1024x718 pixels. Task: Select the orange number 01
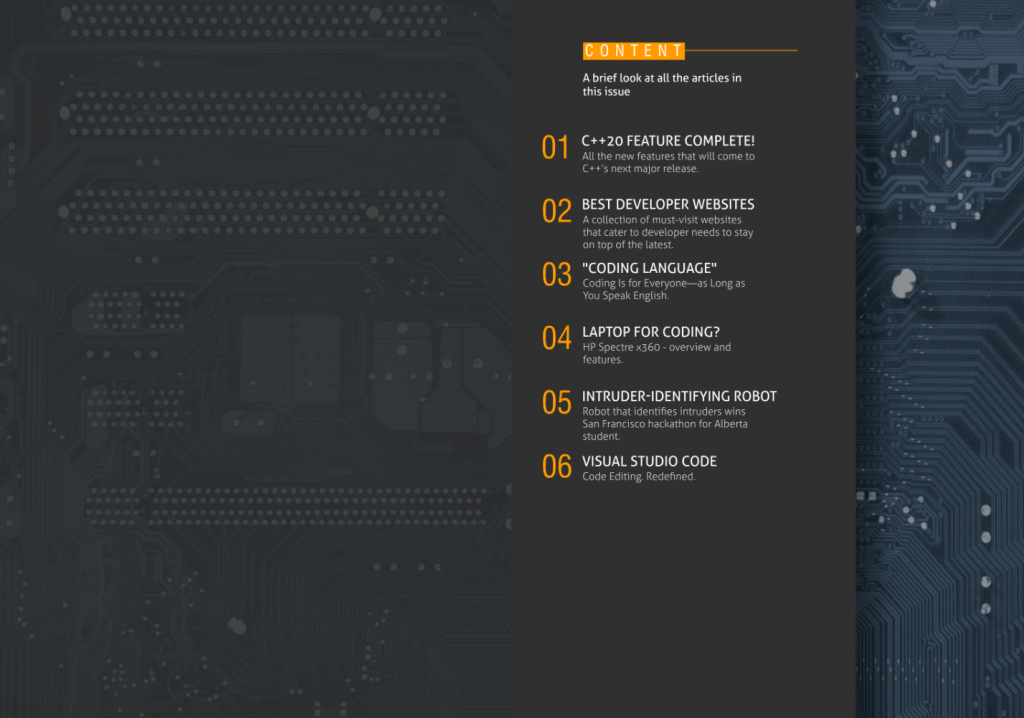click(x=555, y=148)
